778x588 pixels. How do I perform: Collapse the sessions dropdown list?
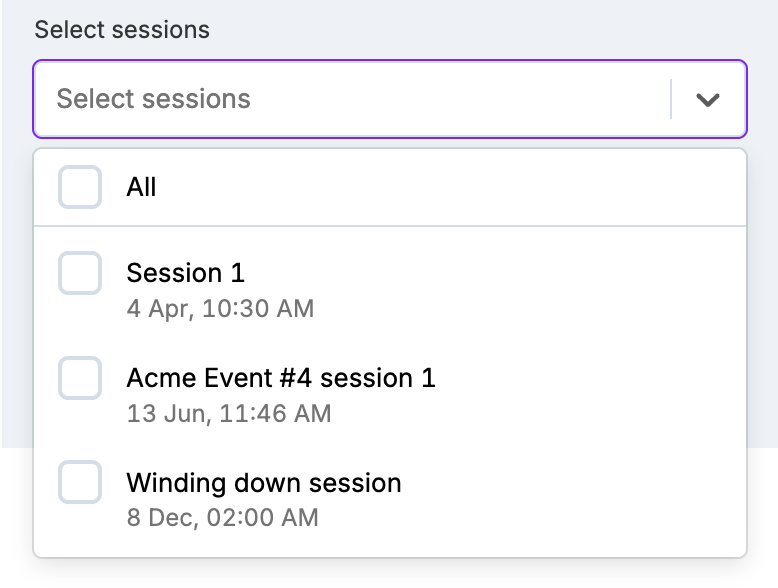click(708, 99)
